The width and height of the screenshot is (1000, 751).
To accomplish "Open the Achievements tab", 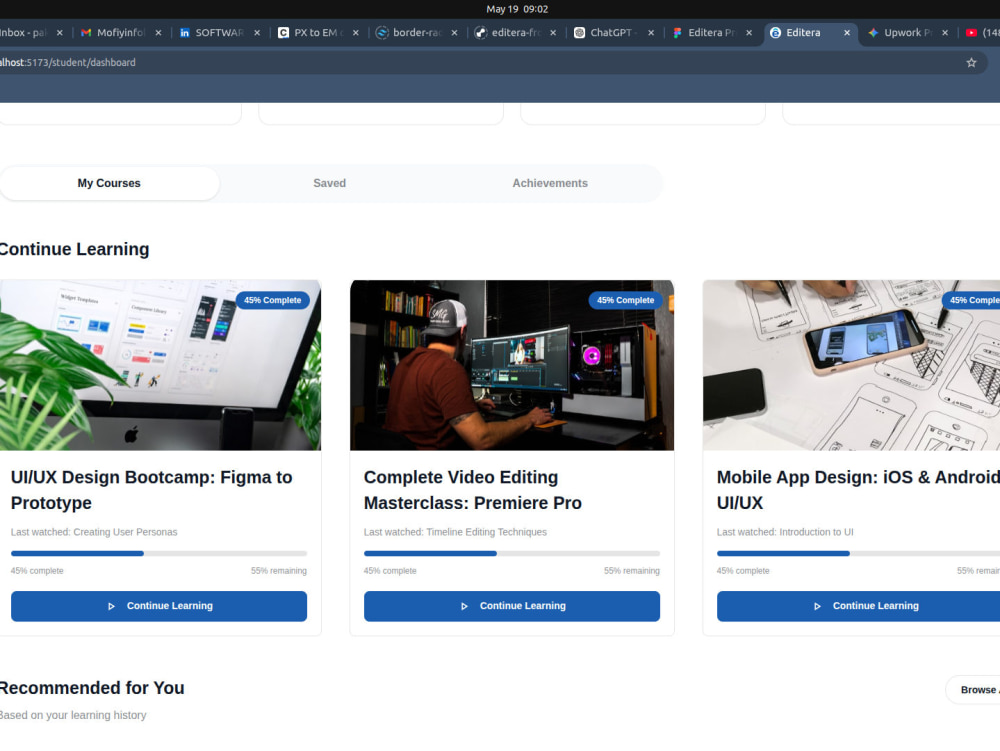I will click(x=550, y=183).
